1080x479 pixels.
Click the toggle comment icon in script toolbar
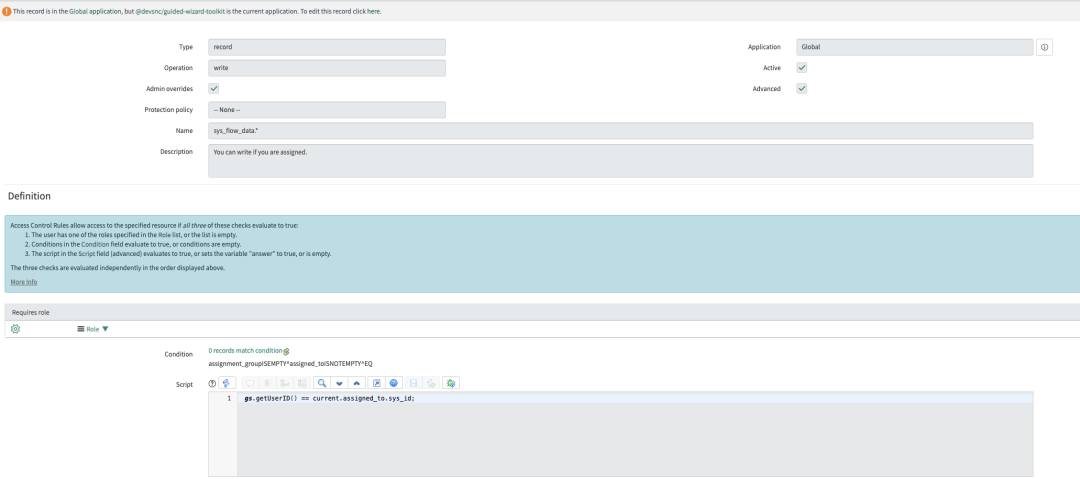(x=249, y=383)
